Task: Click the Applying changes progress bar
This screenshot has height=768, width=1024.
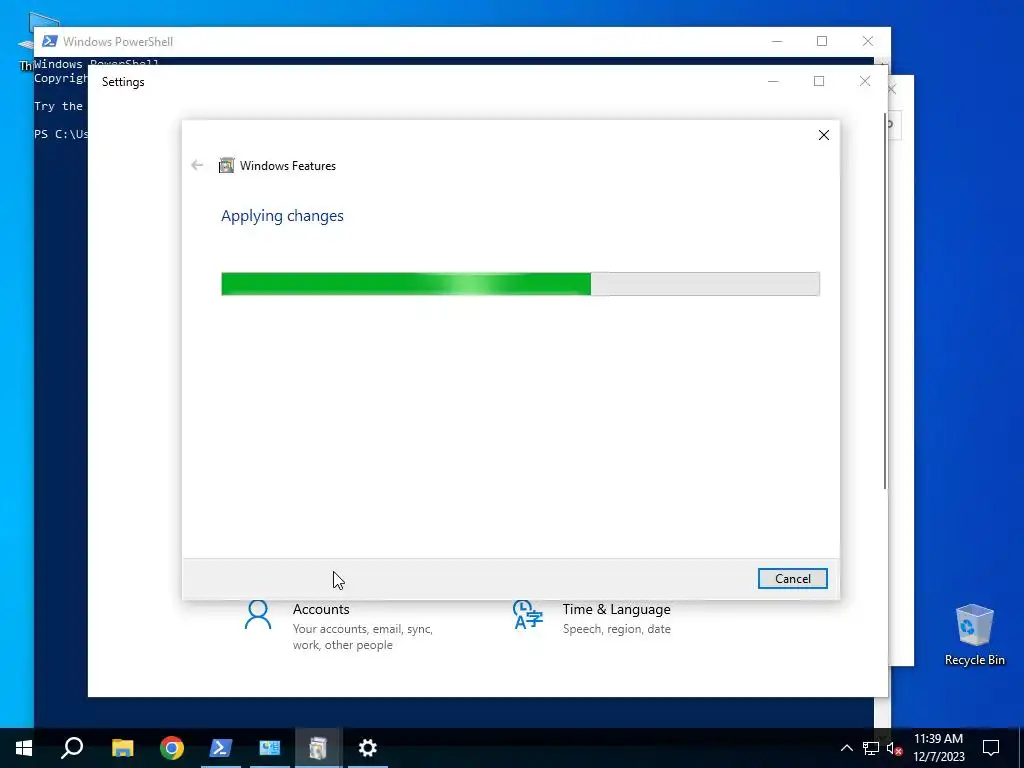Action: tap(520, 284)
